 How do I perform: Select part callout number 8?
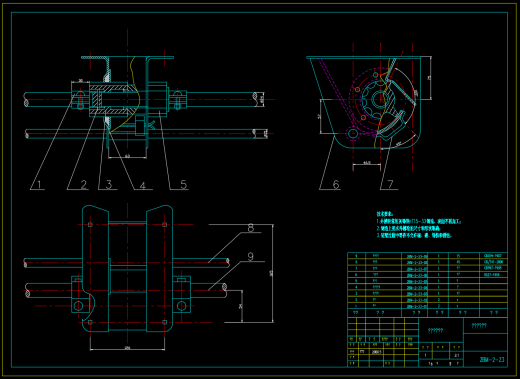(251, 228)
